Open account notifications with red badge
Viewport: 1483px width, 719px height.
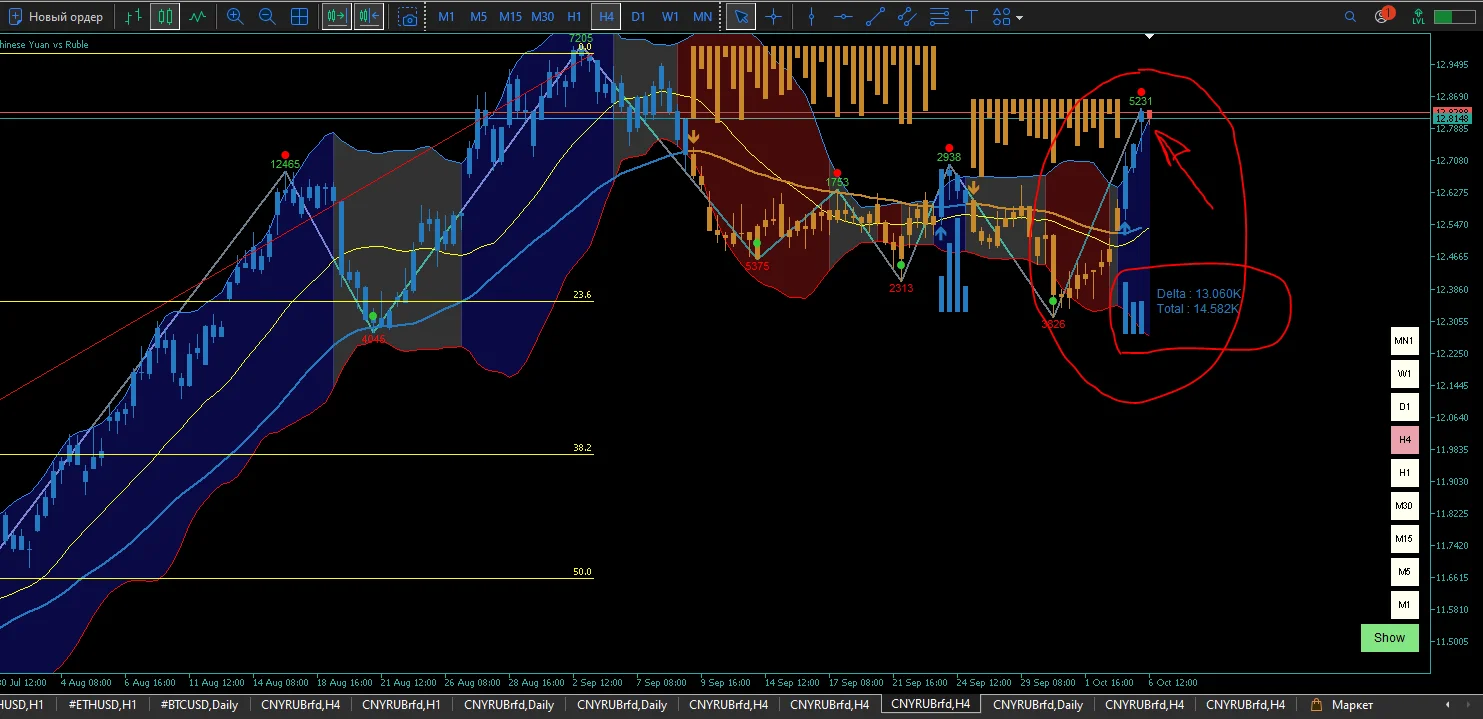[1384, 16]
